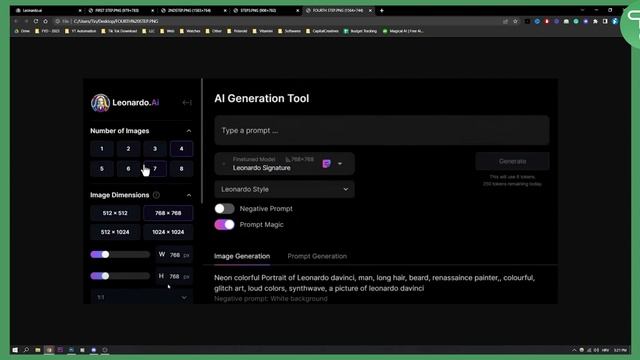Open the 1:1 aspect ratio dropdown
Screen dimensions: 640x360
(x=141, y=297)
